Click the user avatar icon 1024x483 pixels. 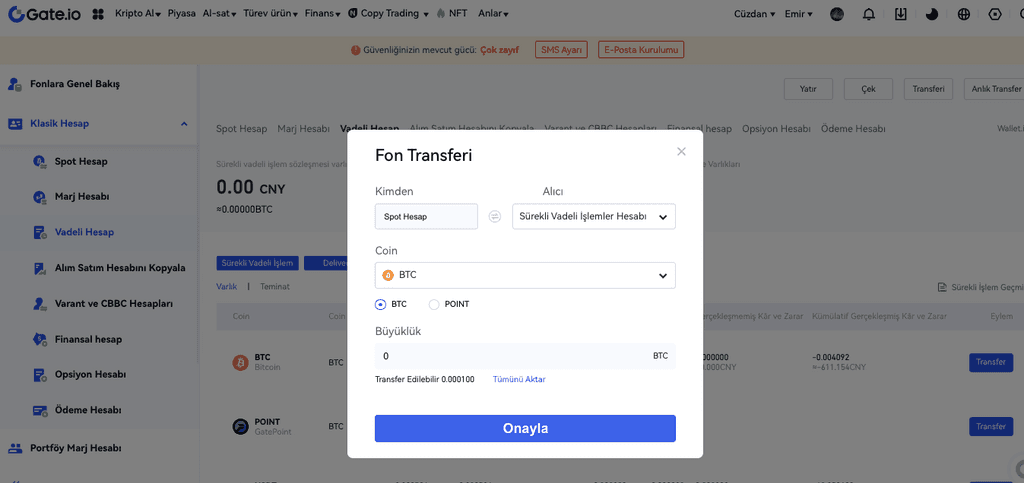click(x=837, y=15)
